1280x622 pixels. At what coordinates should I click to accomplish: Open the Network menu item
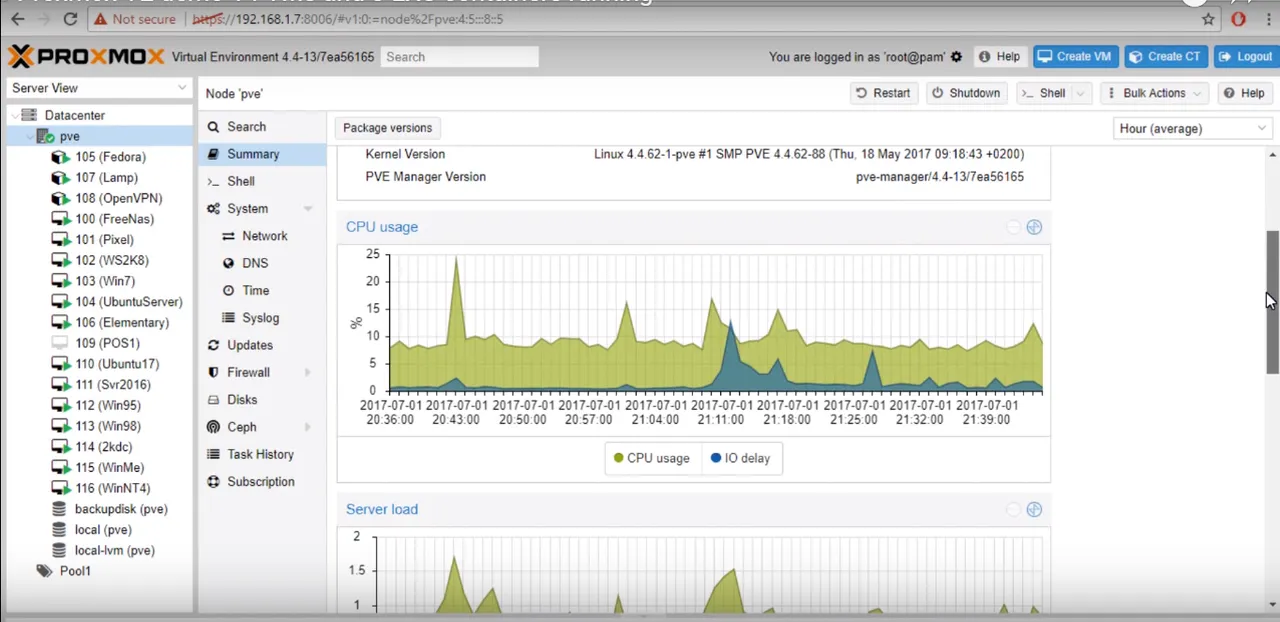(262, 236)
